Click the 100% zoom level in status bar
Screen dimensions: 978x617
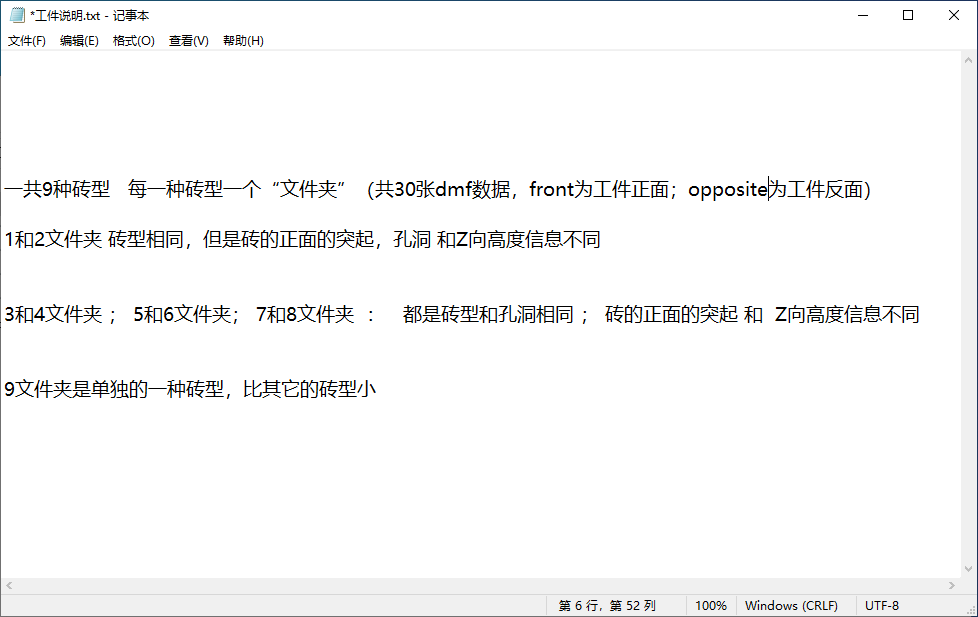pyautogui.click(x=710, y=606)
